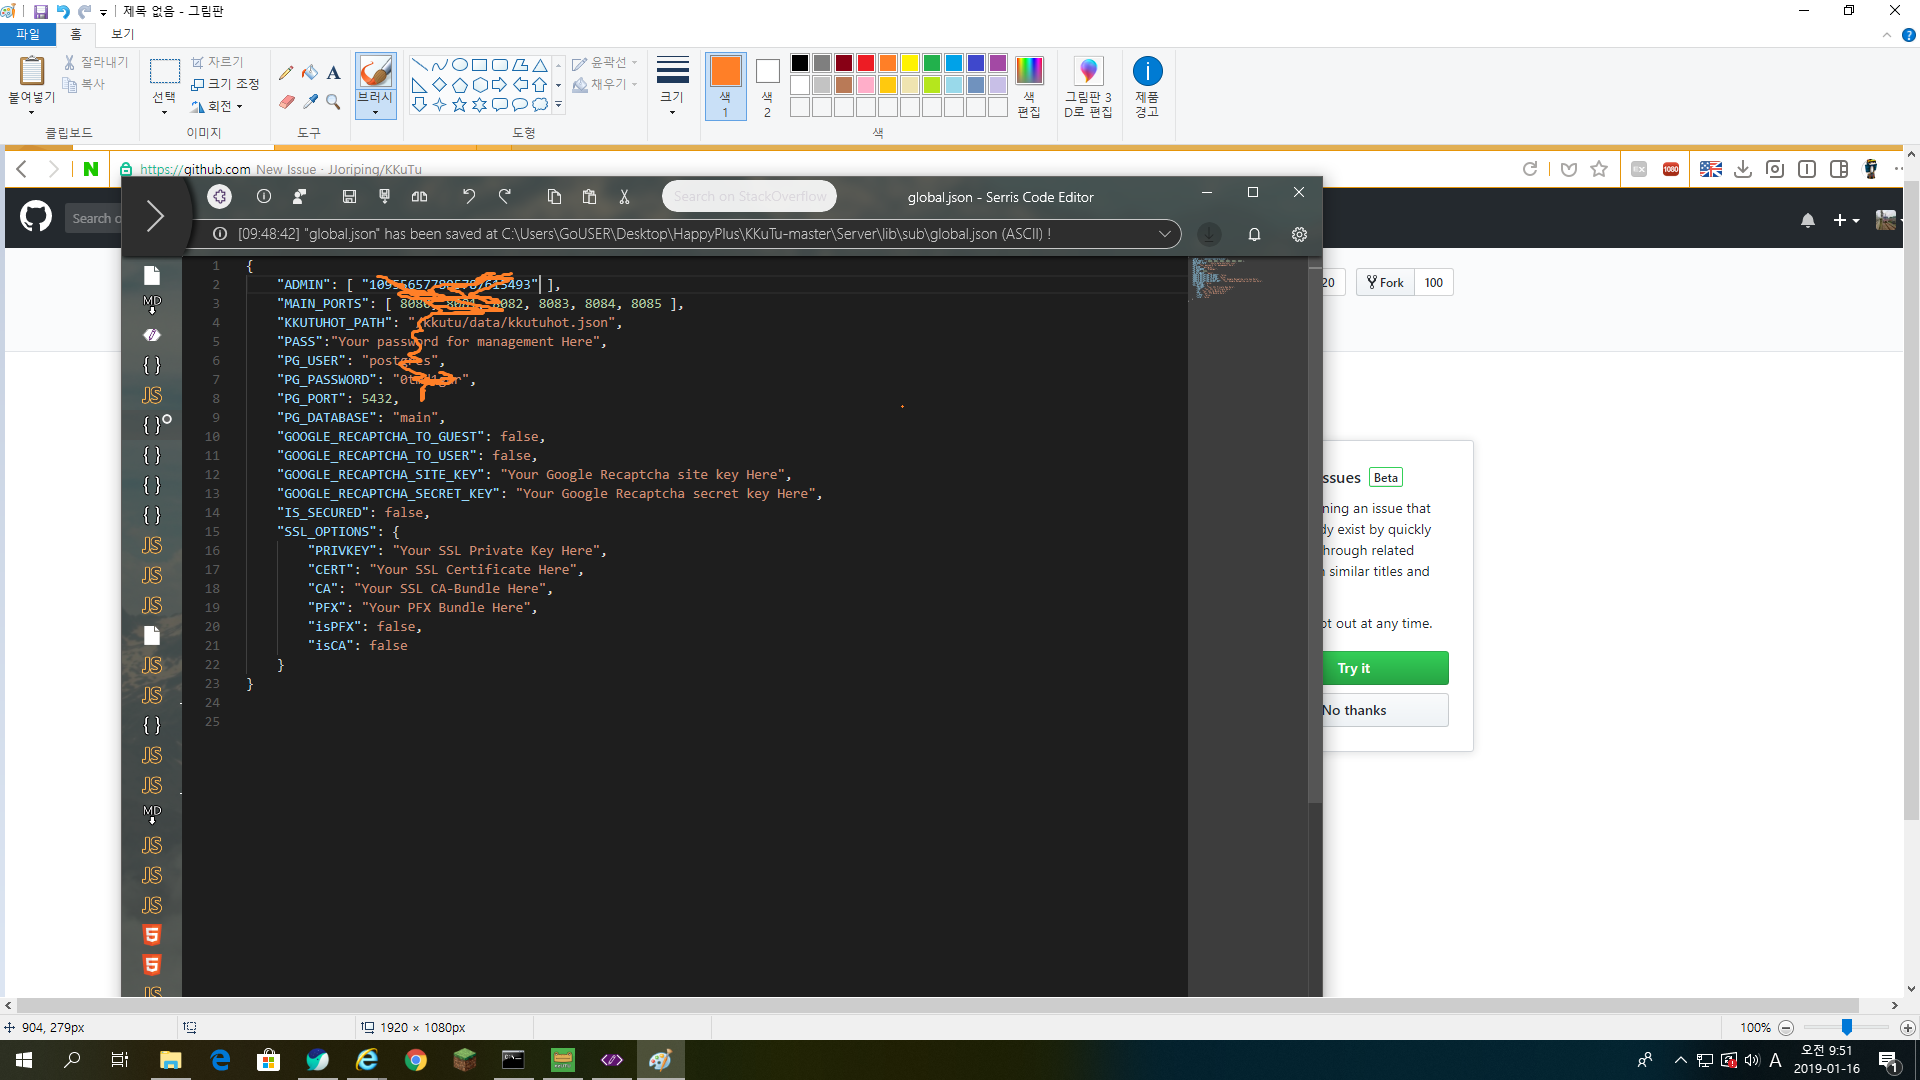Pick the red color swatch in palette
The width and height of the screenshot is (1920, 1080).
[x=866, y=63]
